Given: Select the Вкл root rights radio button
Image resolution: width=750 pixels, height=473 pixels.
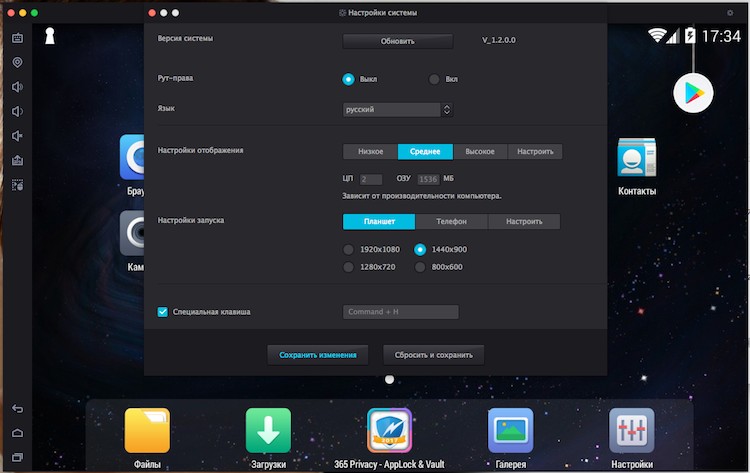Looking at the screenshot, I should [434, 79].
